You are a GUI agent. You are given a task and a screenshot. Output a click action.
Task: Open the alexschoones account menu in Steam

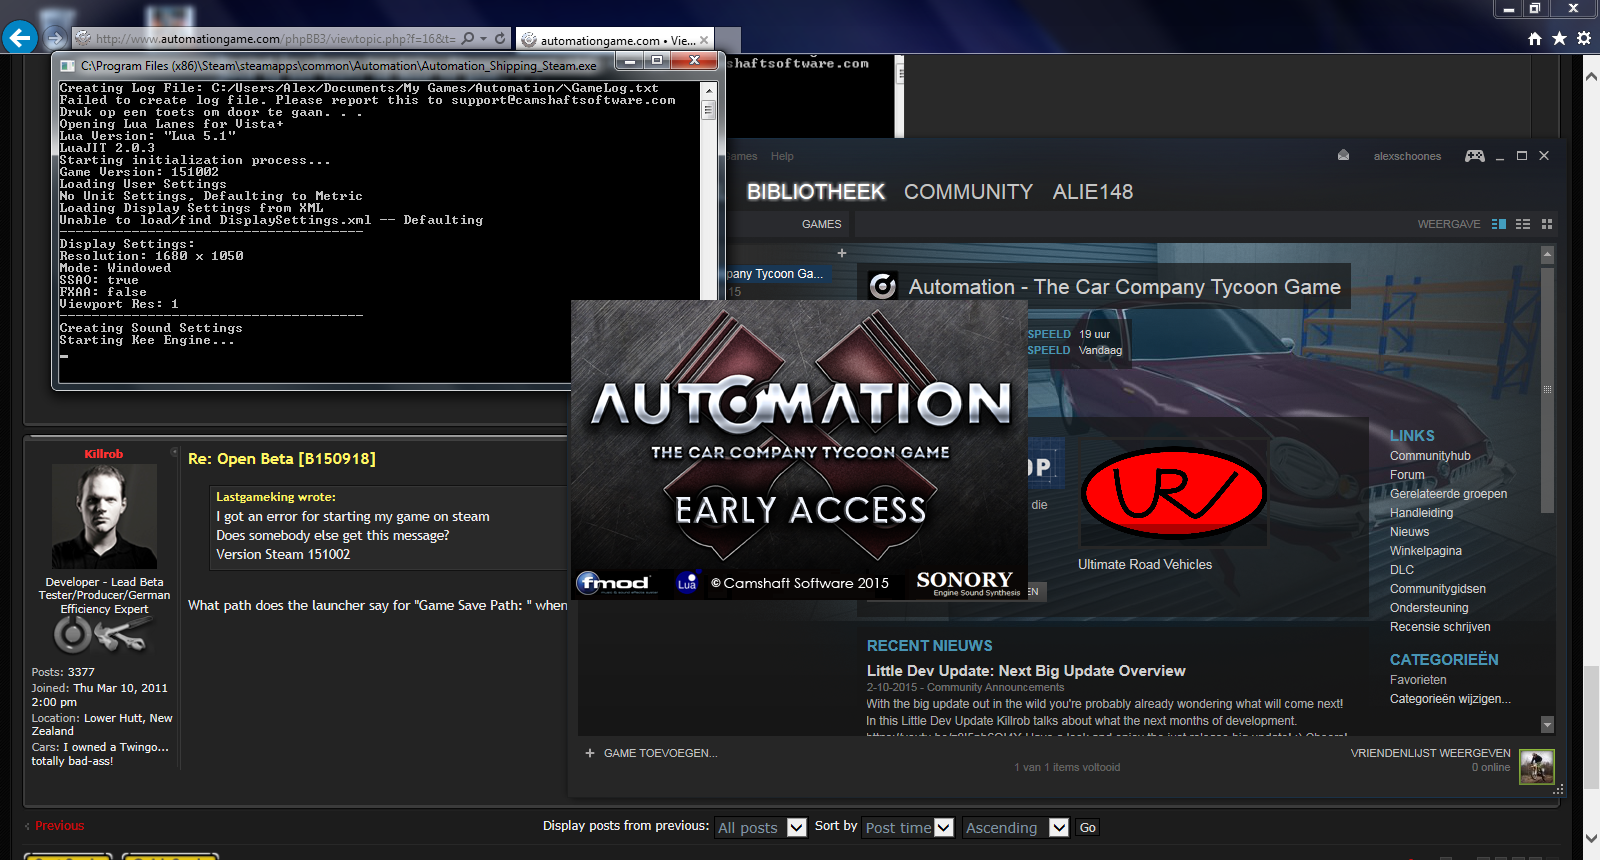click(1407, 156)
